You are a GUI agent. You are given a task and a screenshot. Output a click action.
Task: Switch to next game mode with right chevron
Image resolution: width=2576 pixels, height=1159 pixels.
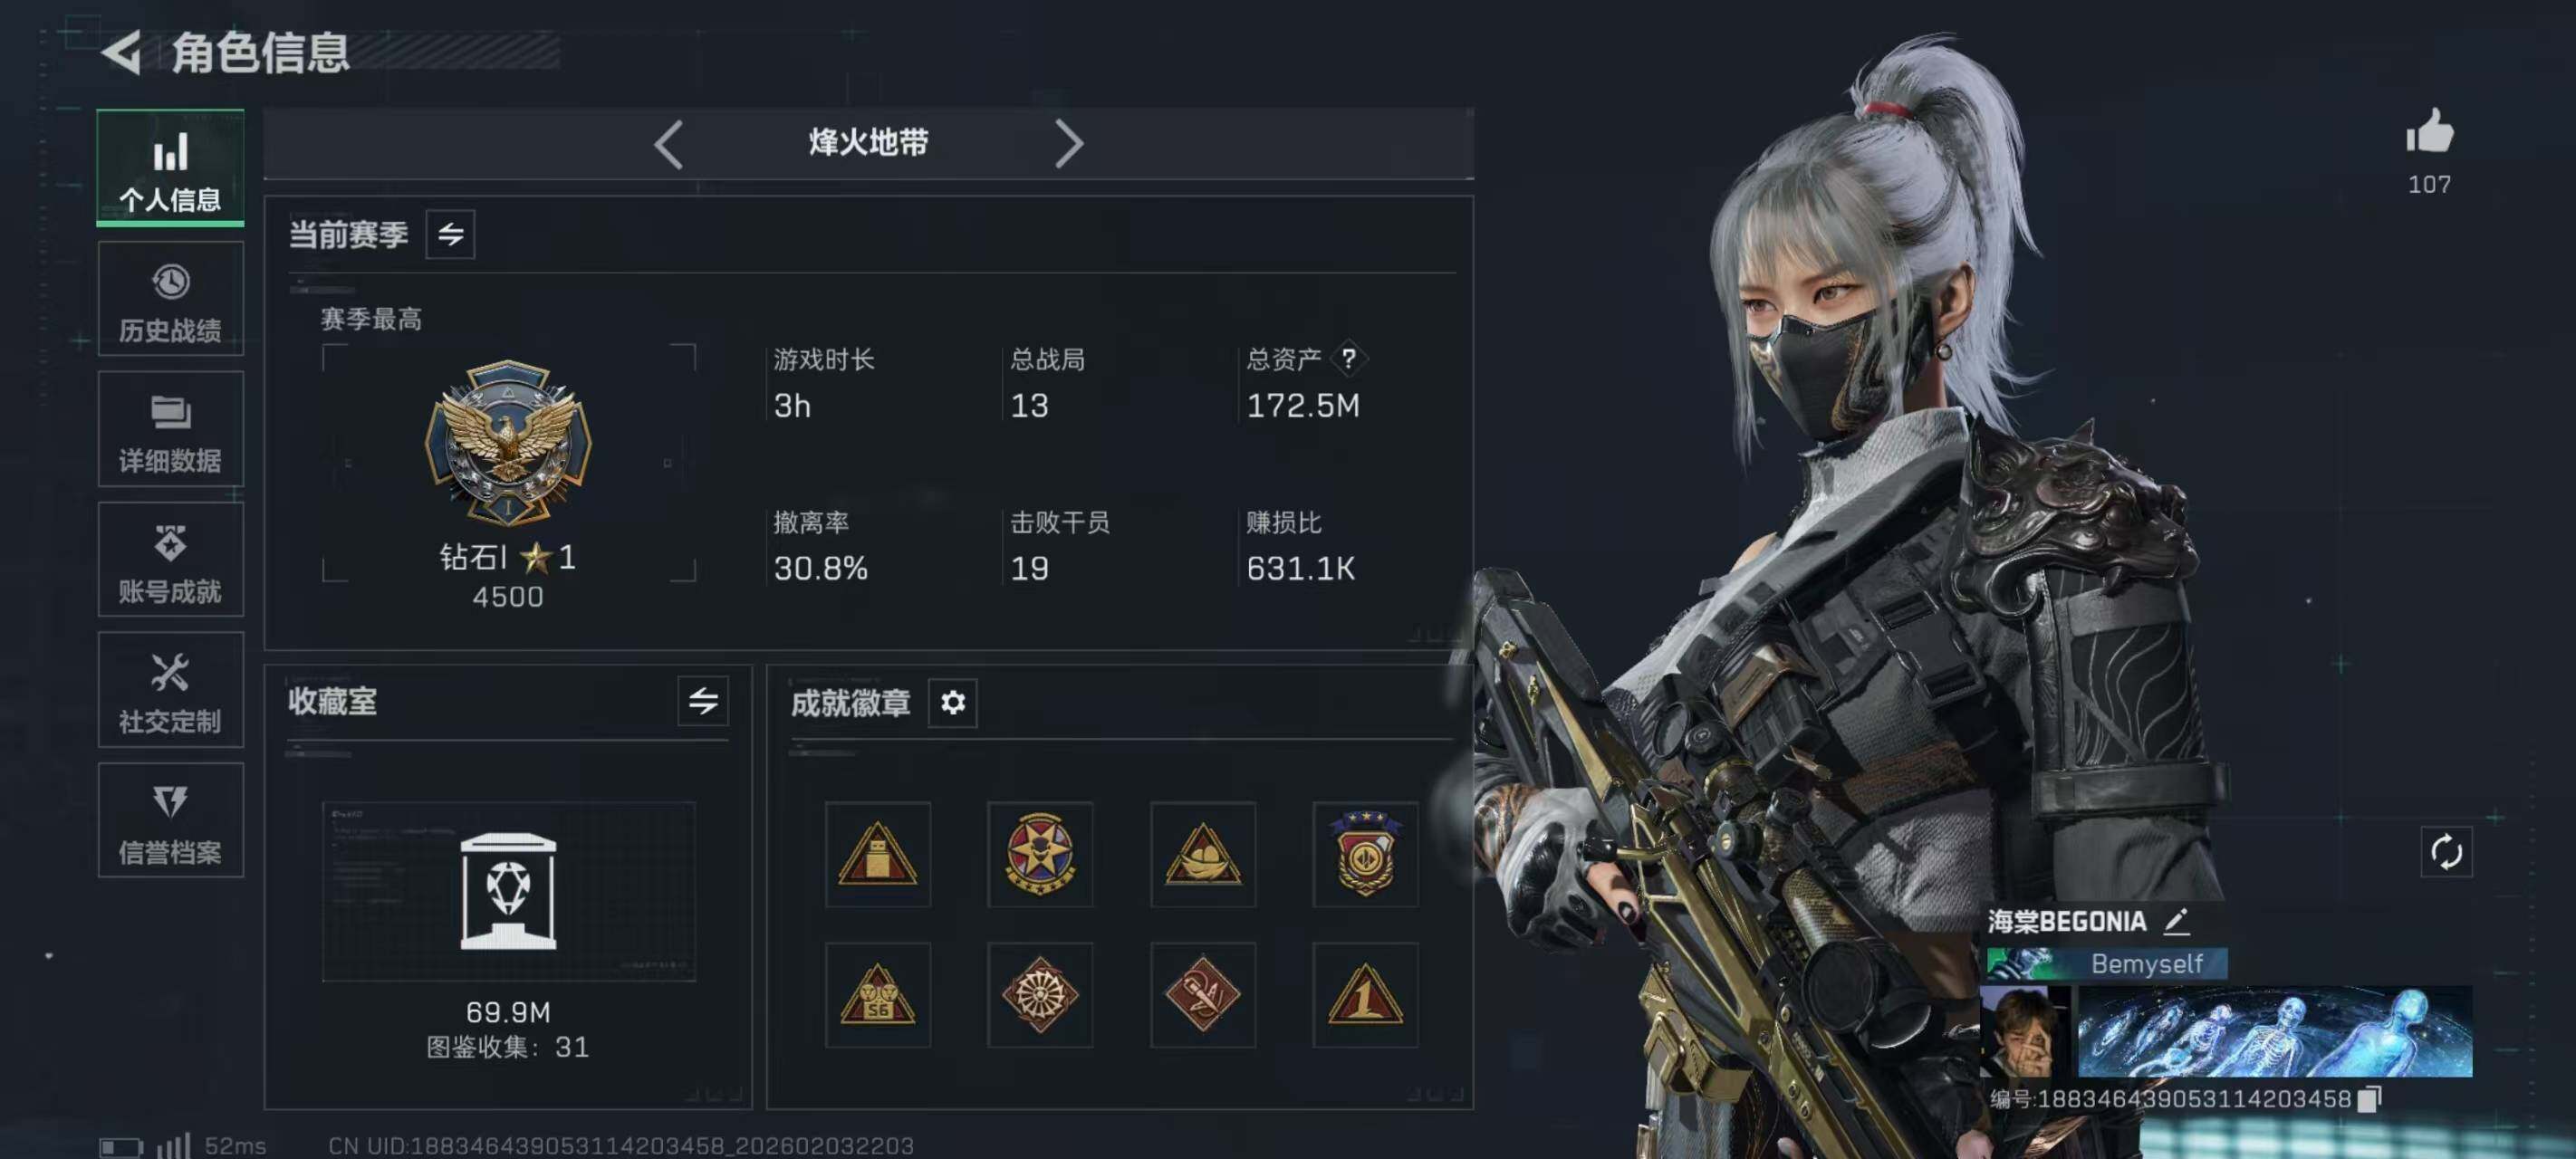point(1068,144)
